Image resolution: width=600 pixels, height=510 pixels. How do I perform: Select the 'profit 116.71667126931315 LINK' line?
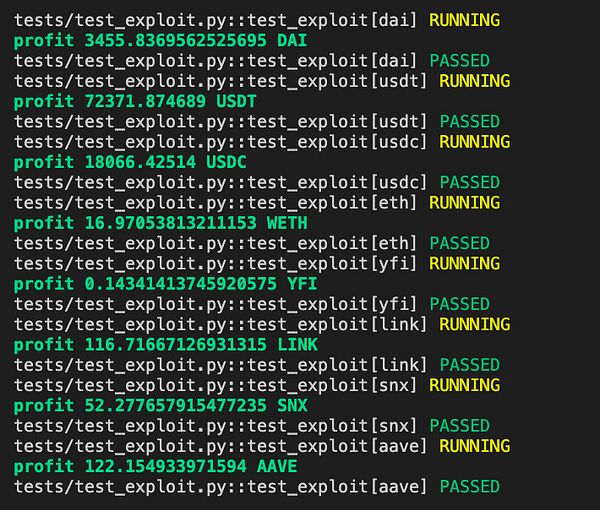click(x=166, y=345)
